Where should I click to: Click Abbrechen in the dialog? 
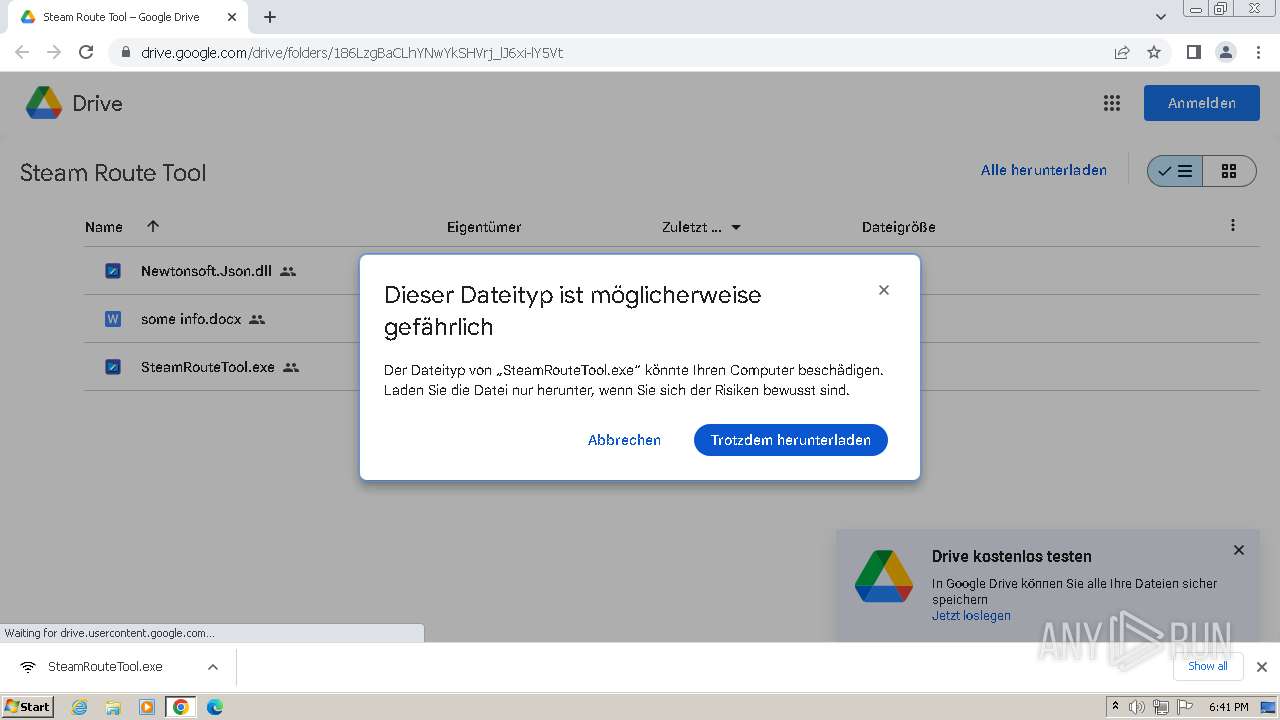click(624, 440)
